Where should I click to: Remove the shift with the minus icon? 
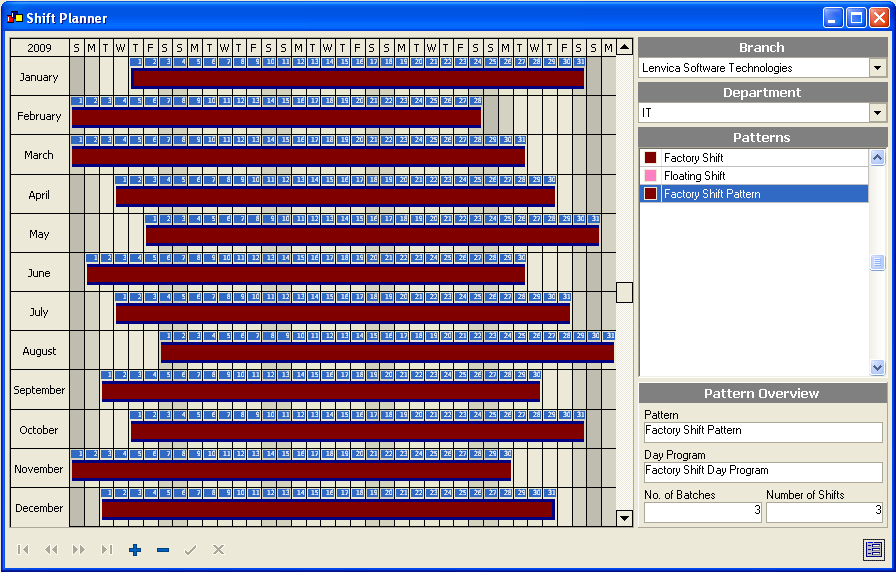[x=163, y=550]
